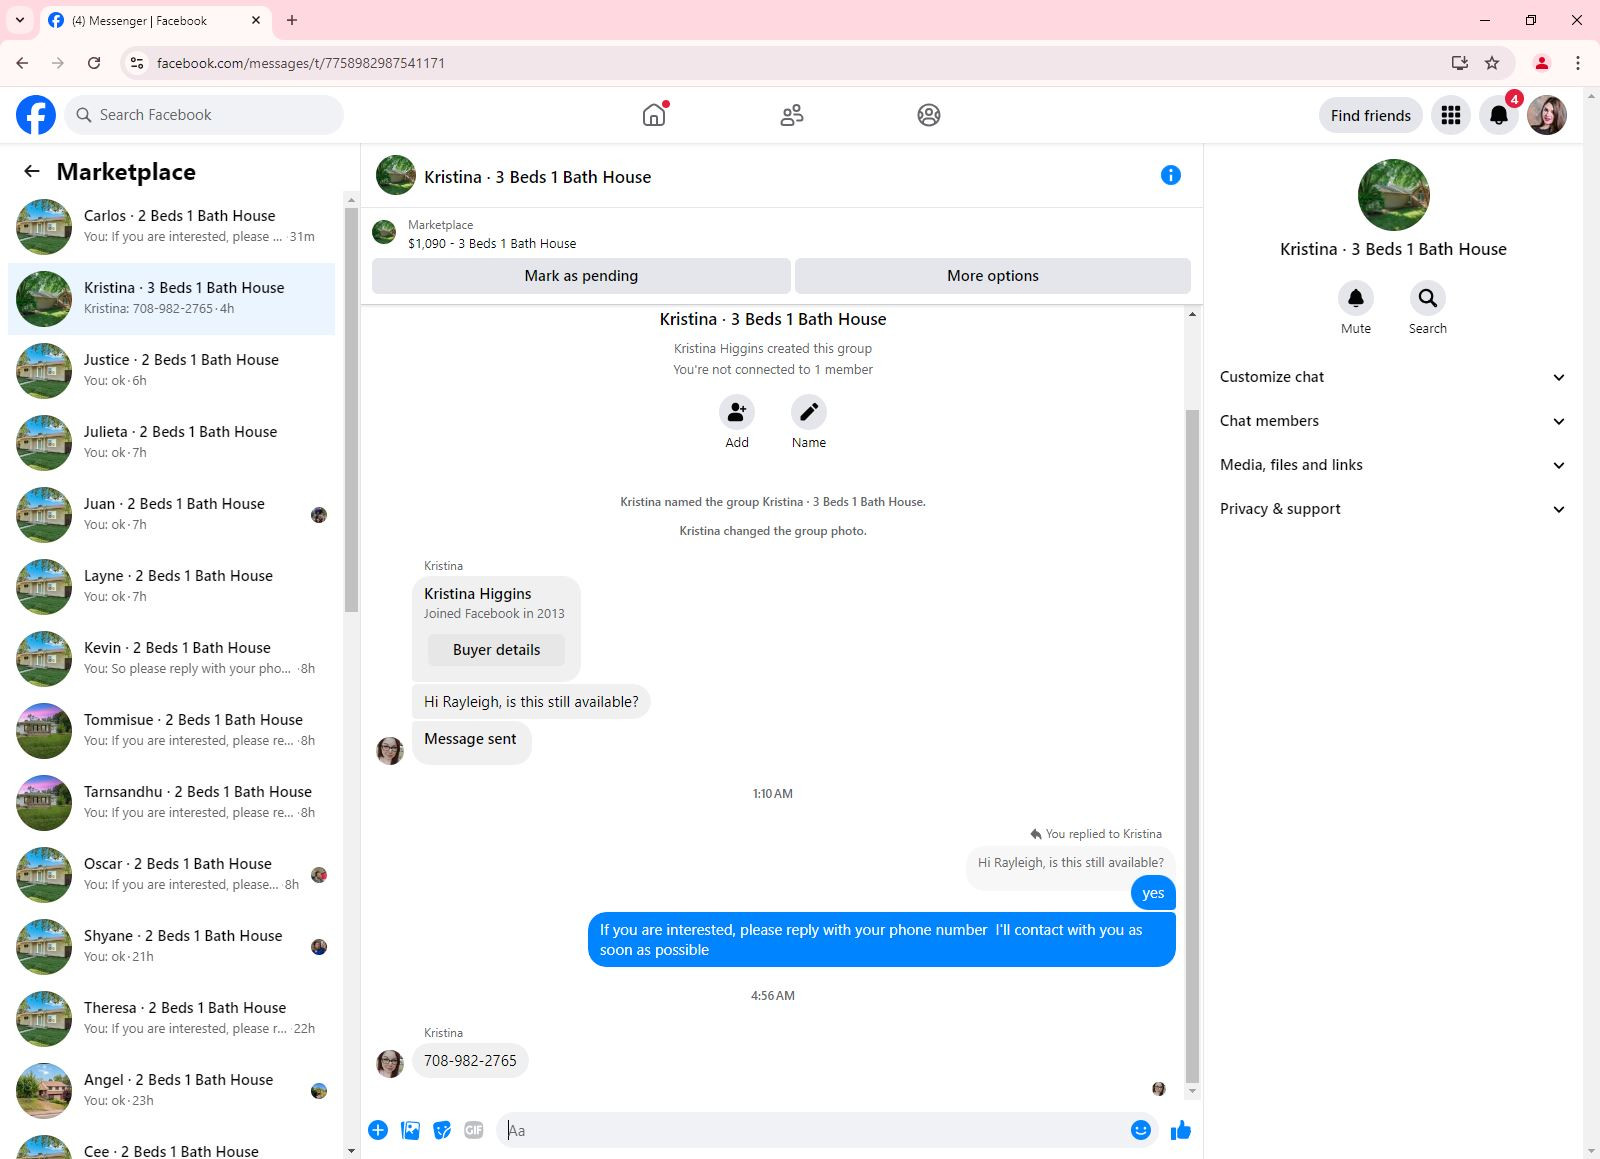Click the 'Message sent' bubble
This screenshot has height=1159, width=1600.
[471, 741]
